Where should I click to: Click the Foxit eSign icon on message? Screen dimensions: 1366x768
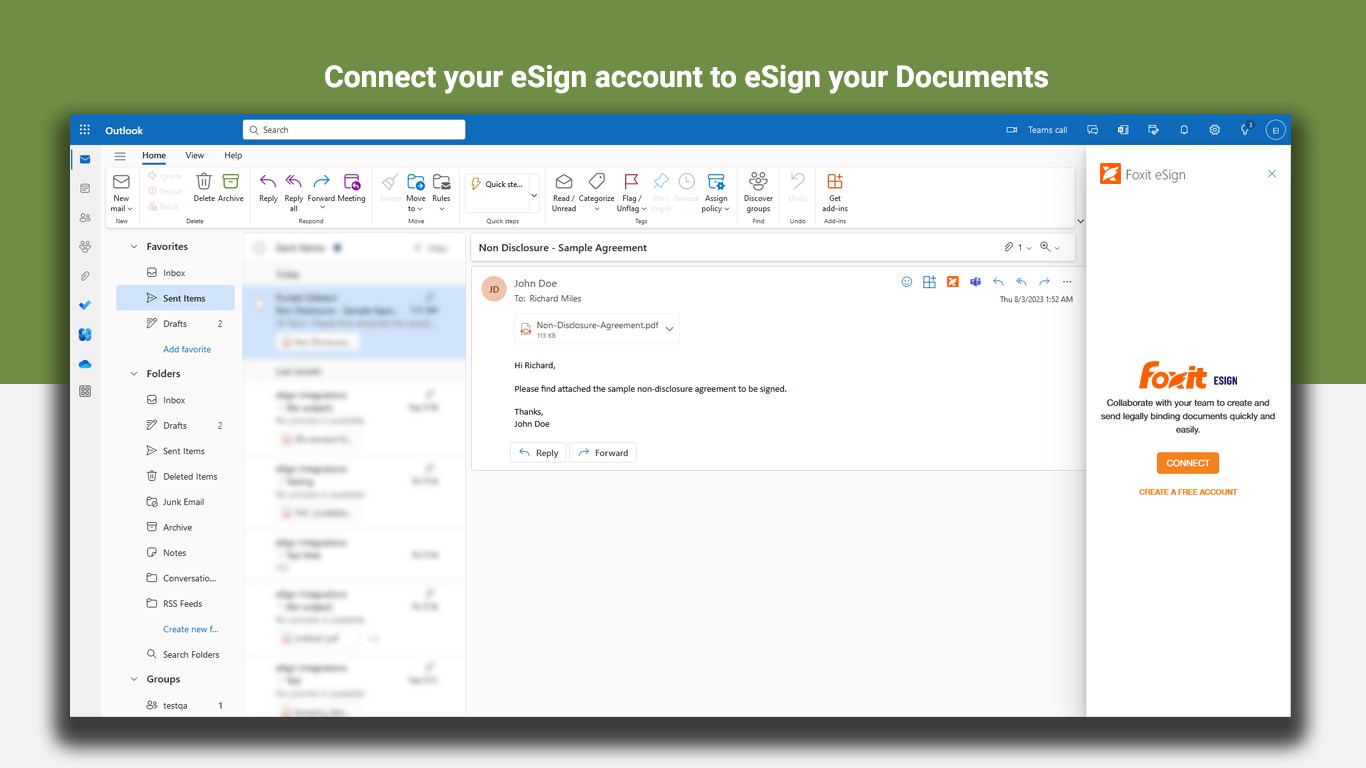953,282
